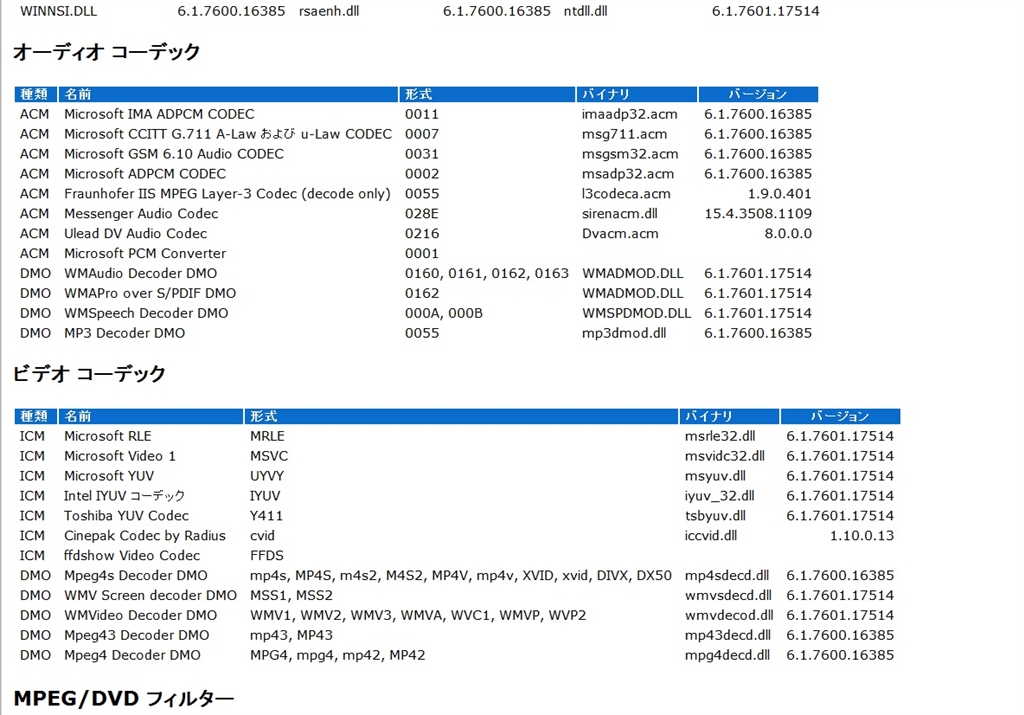Screen dimensions: 1024x715
Task: Click the オーディオ コーデック section heading
Action: [106, 52]
